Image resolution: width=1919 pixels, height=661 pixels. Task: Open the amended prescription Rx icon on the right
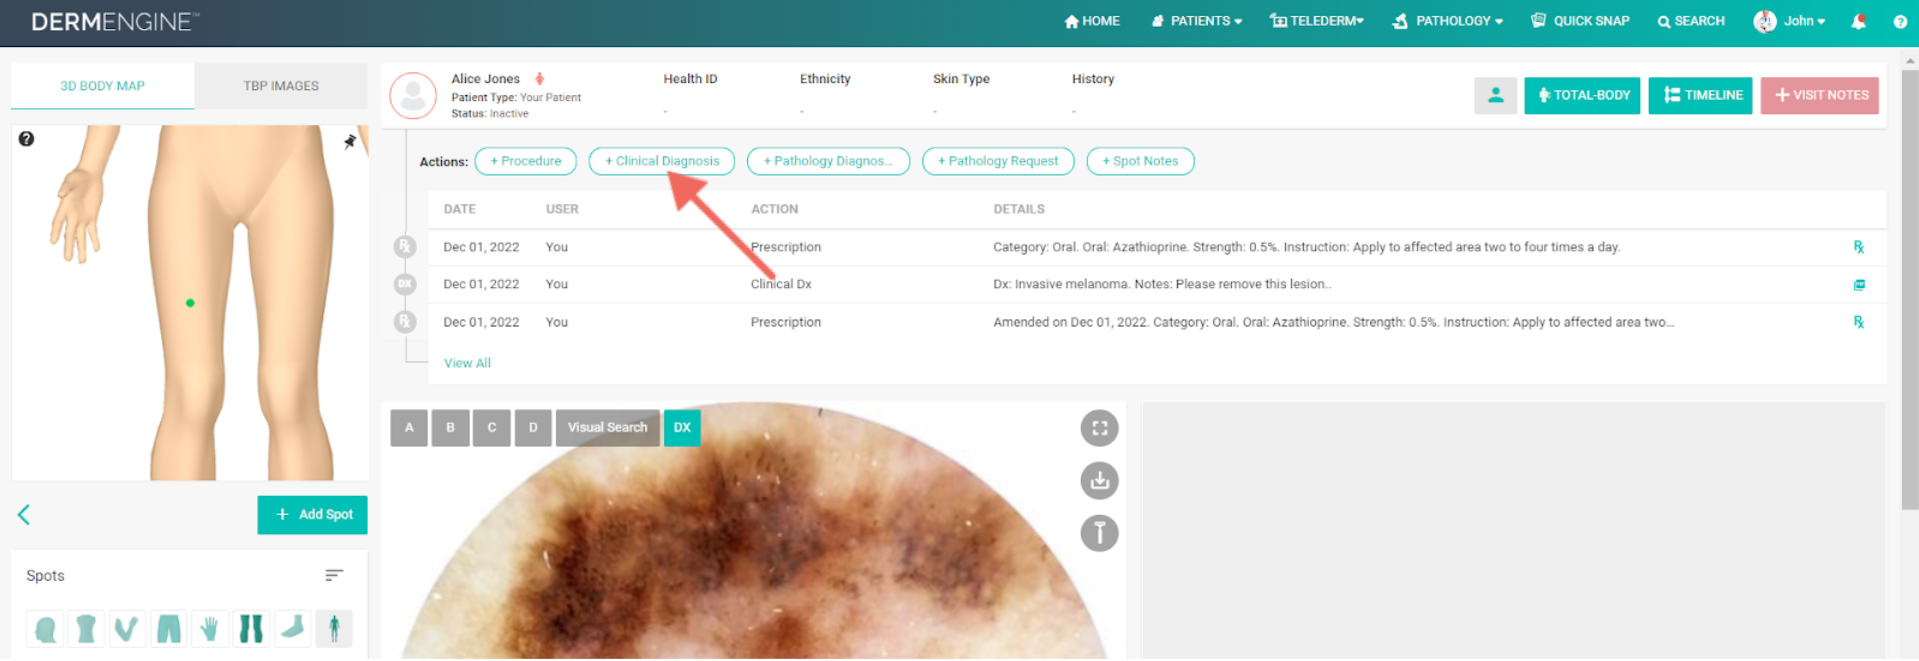tap(1858, 322)
